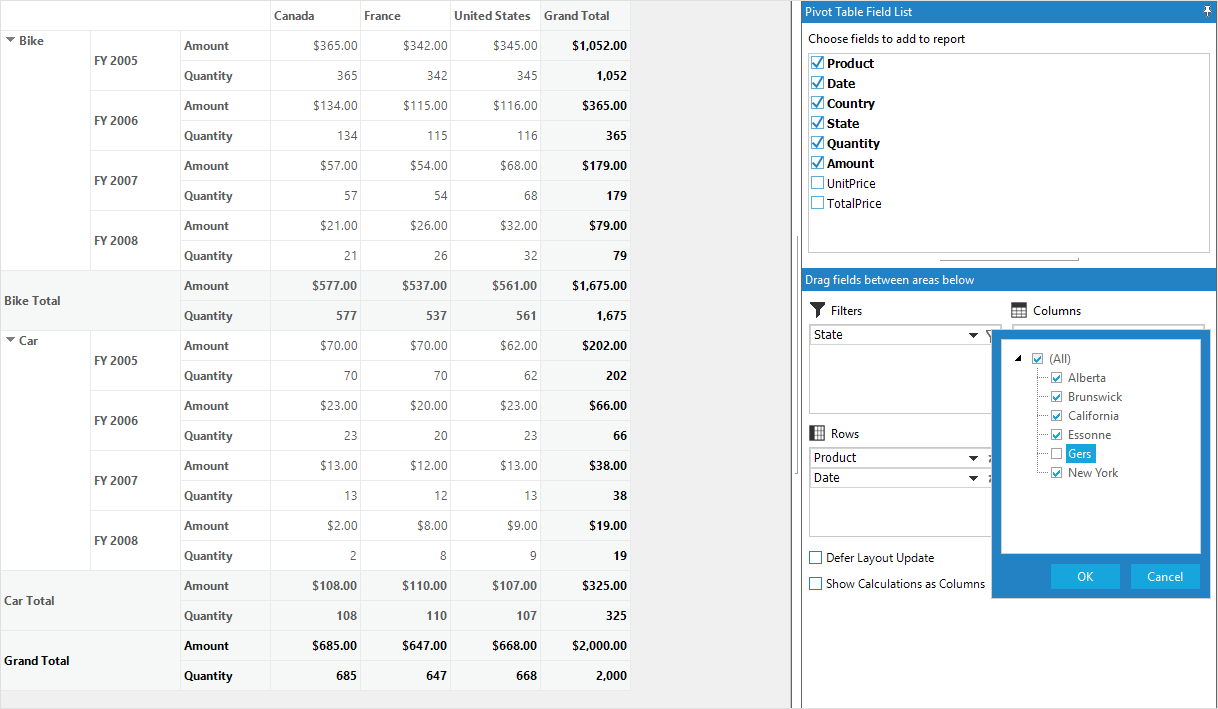The height and width of the screenshot is (709, 1218).
Task: Click Cancel in the filter popup
Action: tap(1165, 576)
